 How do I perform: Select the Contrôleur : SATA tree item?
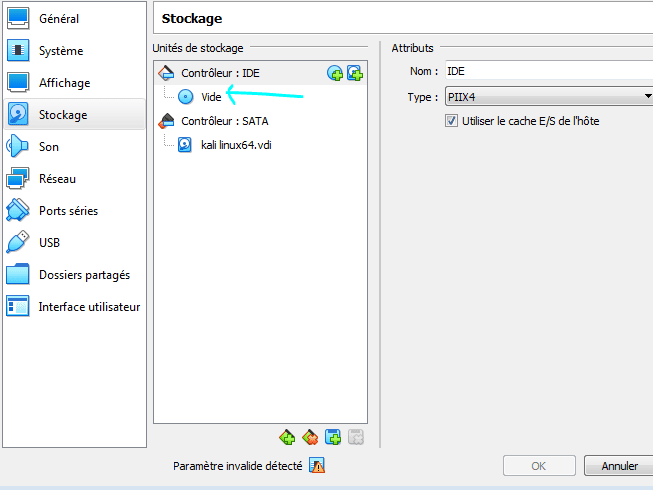[x=224, y=121]
